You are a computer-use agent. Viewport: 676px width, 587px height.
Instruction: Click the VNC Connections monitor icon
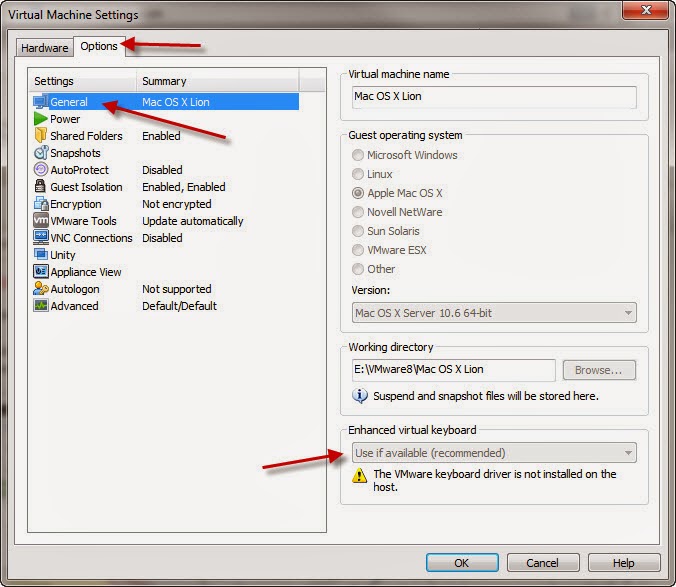point(41,237)
